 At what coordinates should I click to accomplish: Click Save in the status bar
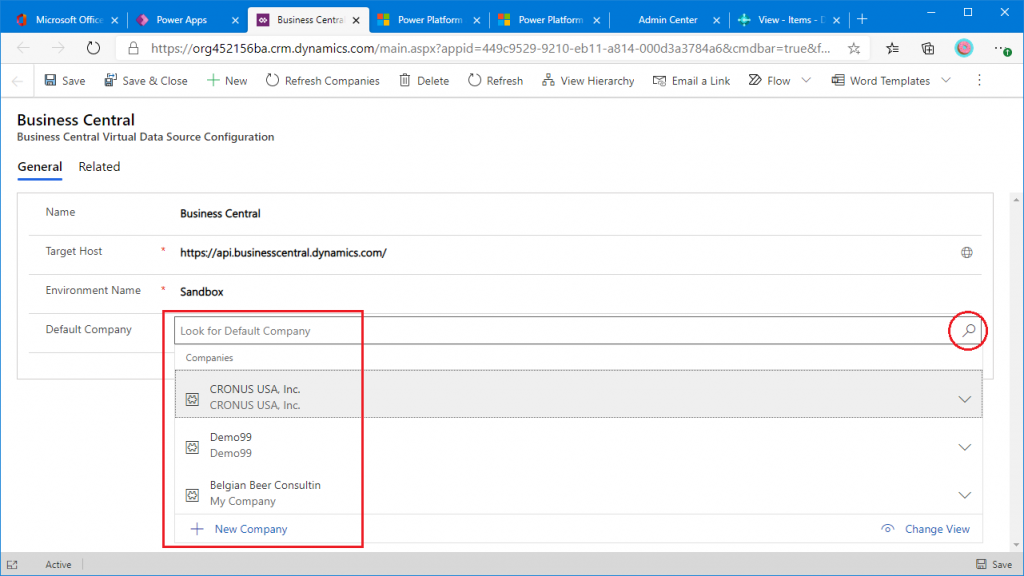tap(994, 564)
